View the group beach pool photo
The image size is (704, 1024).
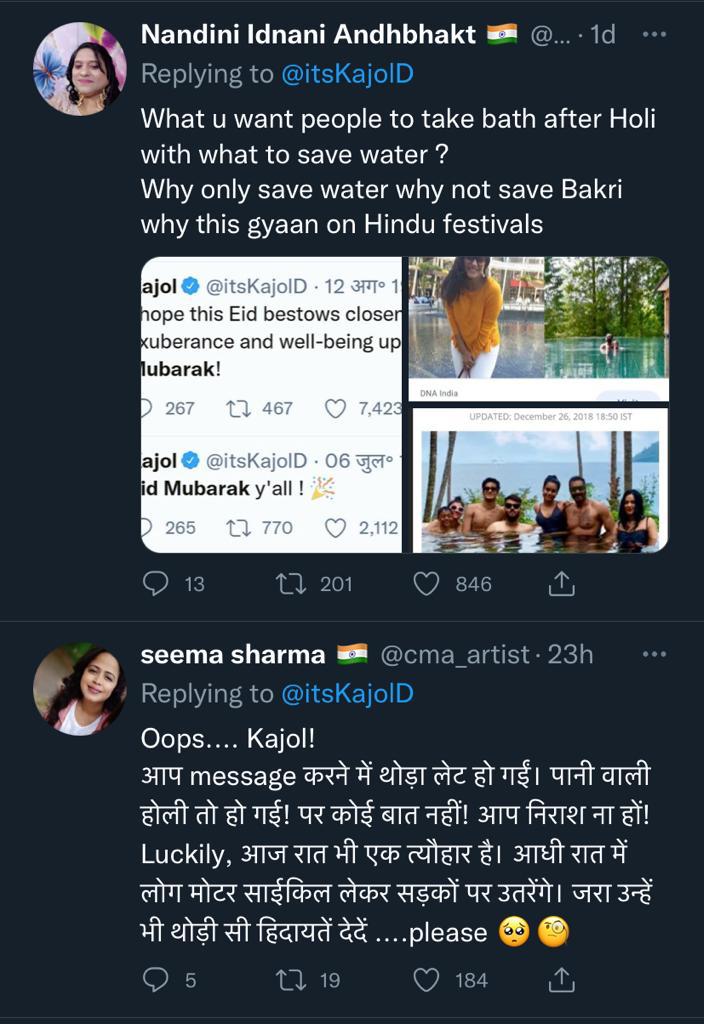(x=541, y=481)
